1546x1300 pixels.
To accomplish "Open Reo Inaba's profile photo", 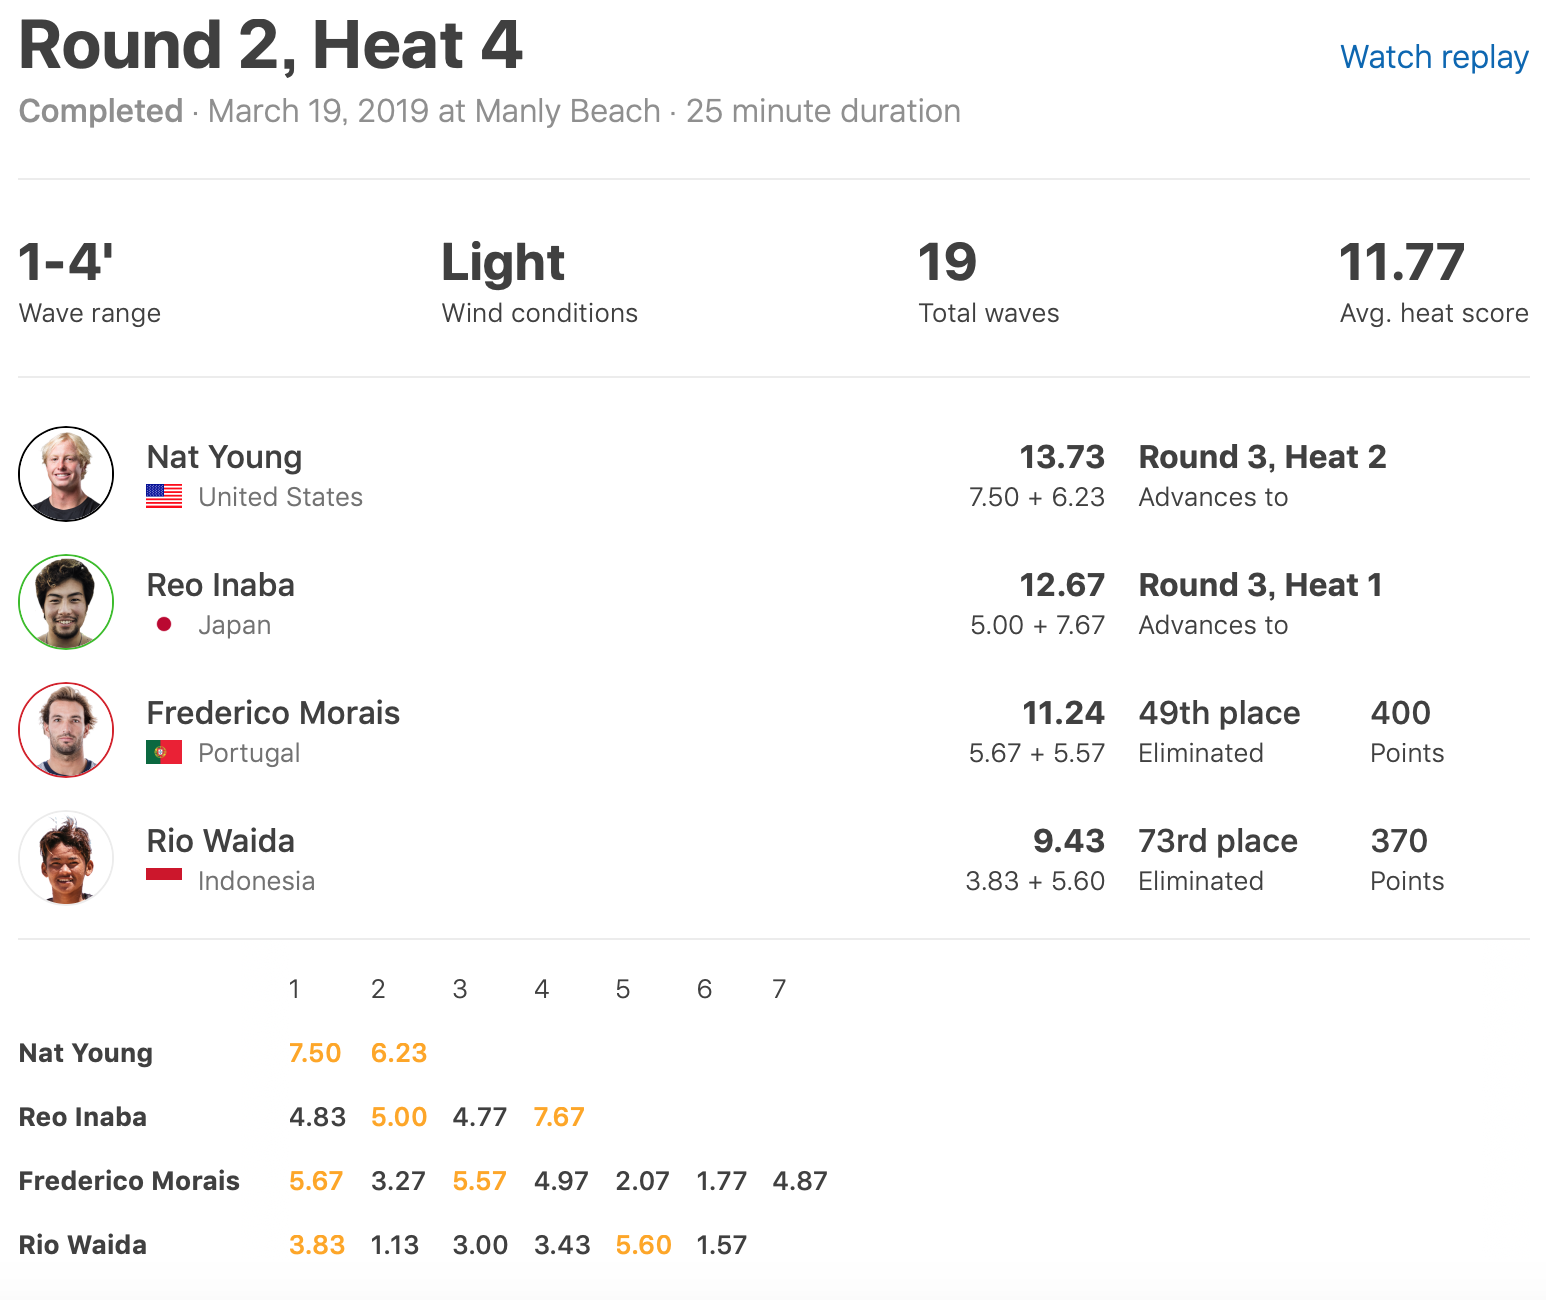I will pos(66,602).
